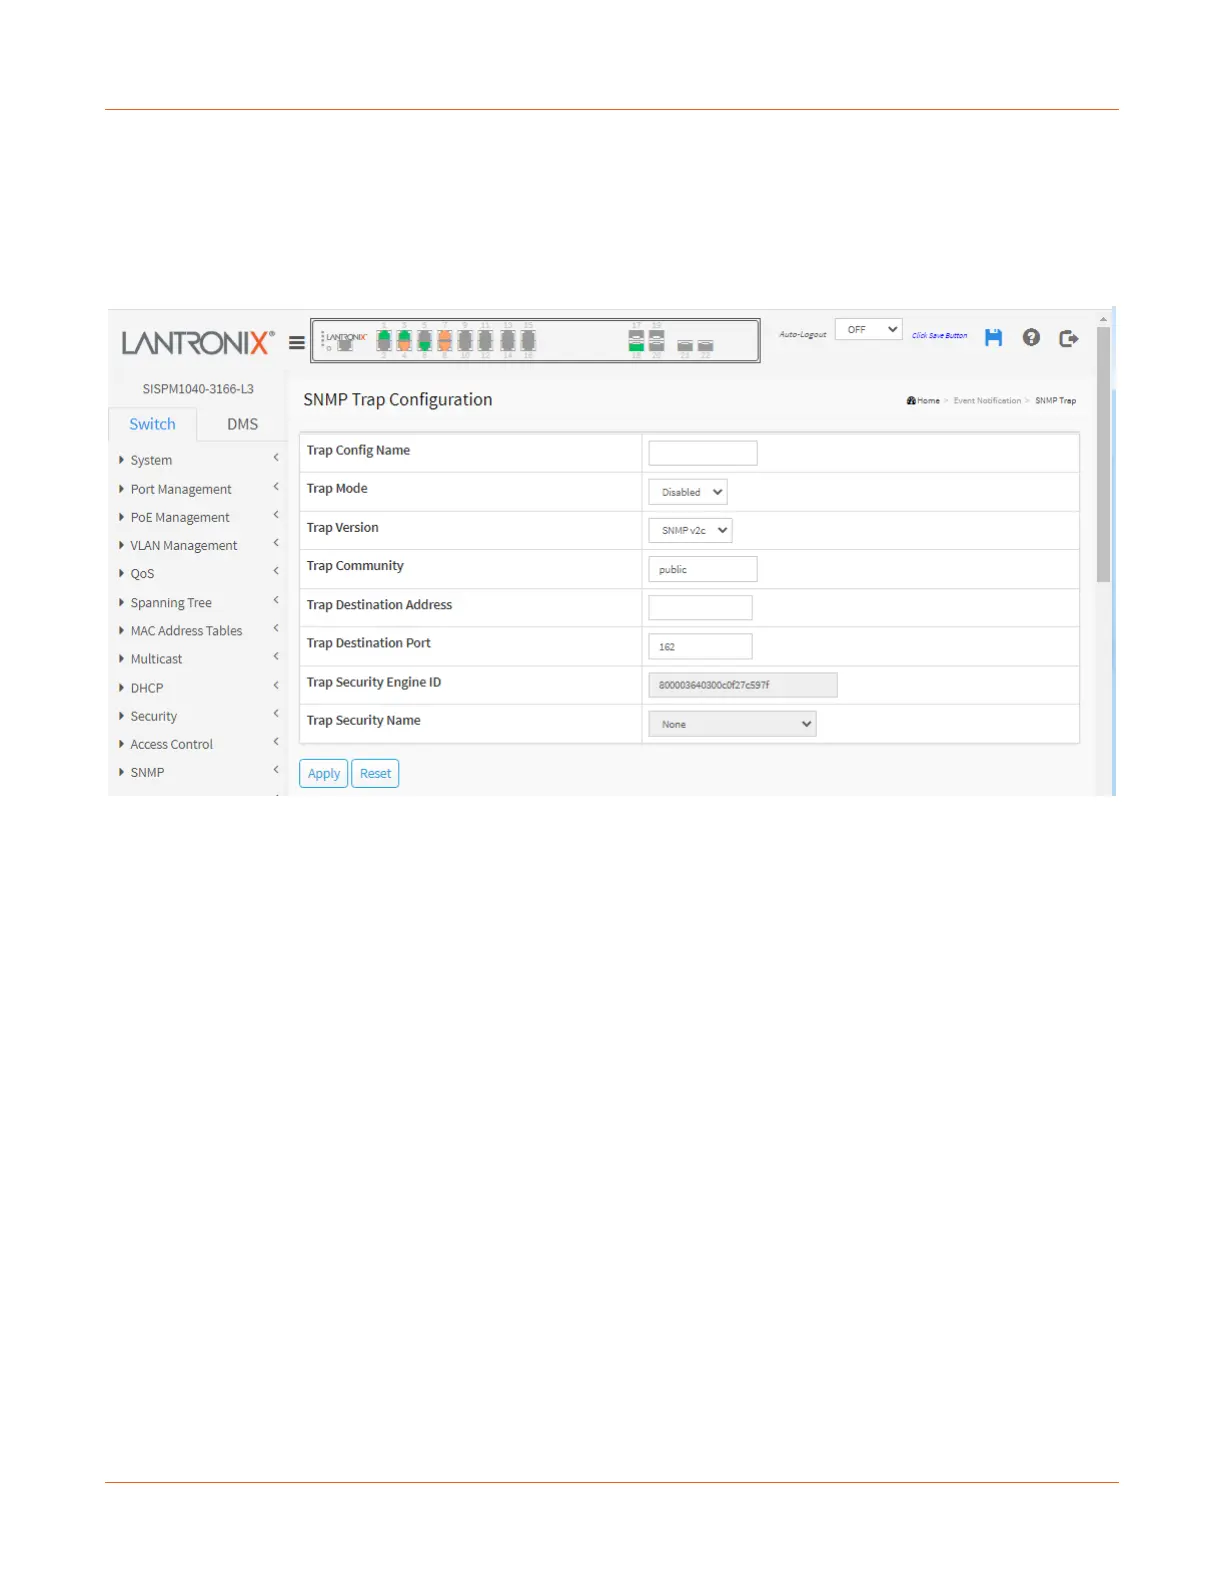Click the SNMP Trap Configuration heading

(398, 400)
